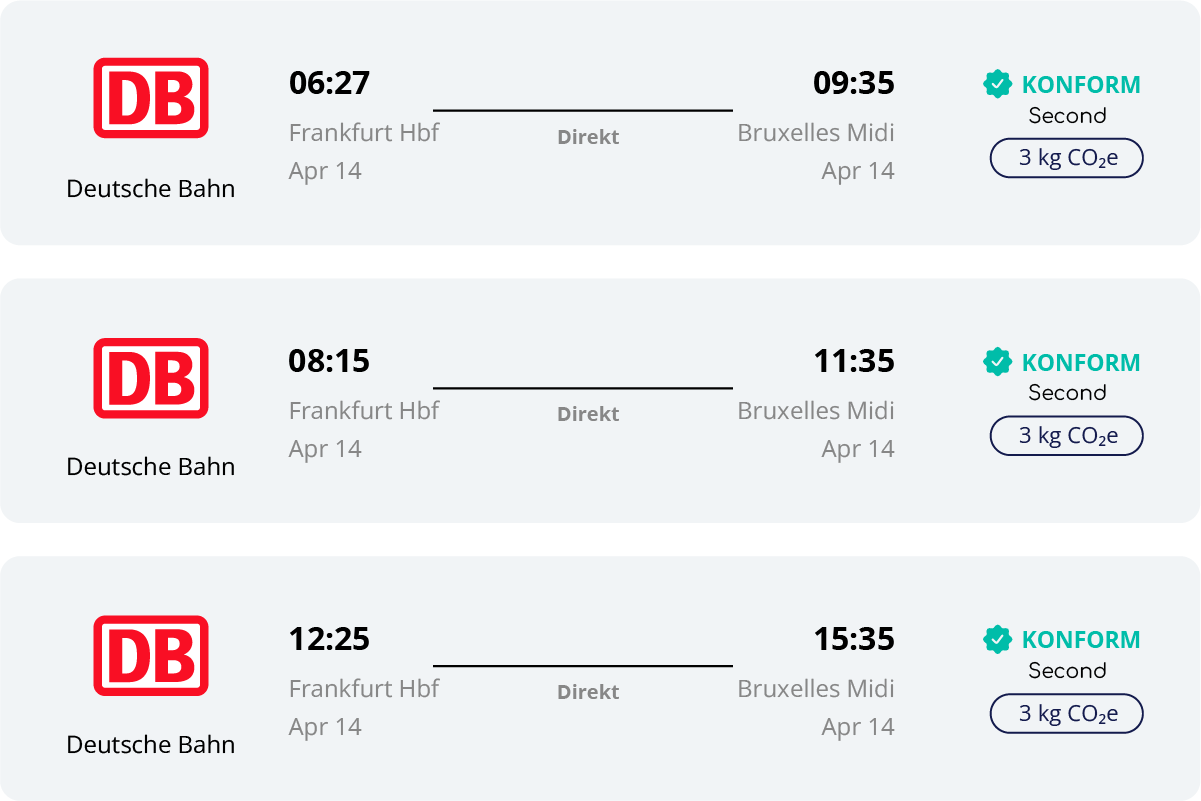1201x801 pixels.
Task: Choose the train departing at 12:25
Action: point(600,678)
